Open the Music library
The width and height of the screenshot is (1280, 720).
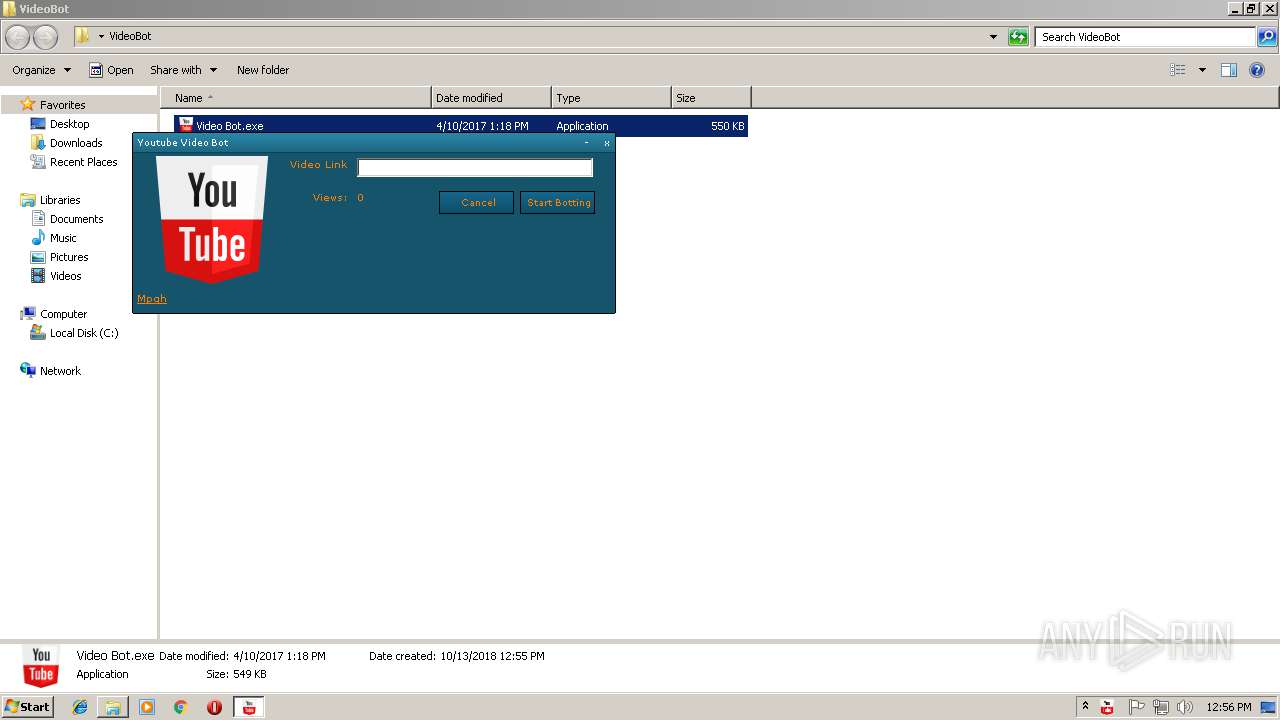(63, 238)
